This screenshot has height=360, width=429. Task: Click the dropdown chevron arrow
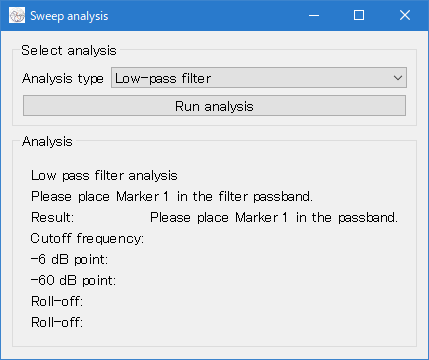[397, 78]
